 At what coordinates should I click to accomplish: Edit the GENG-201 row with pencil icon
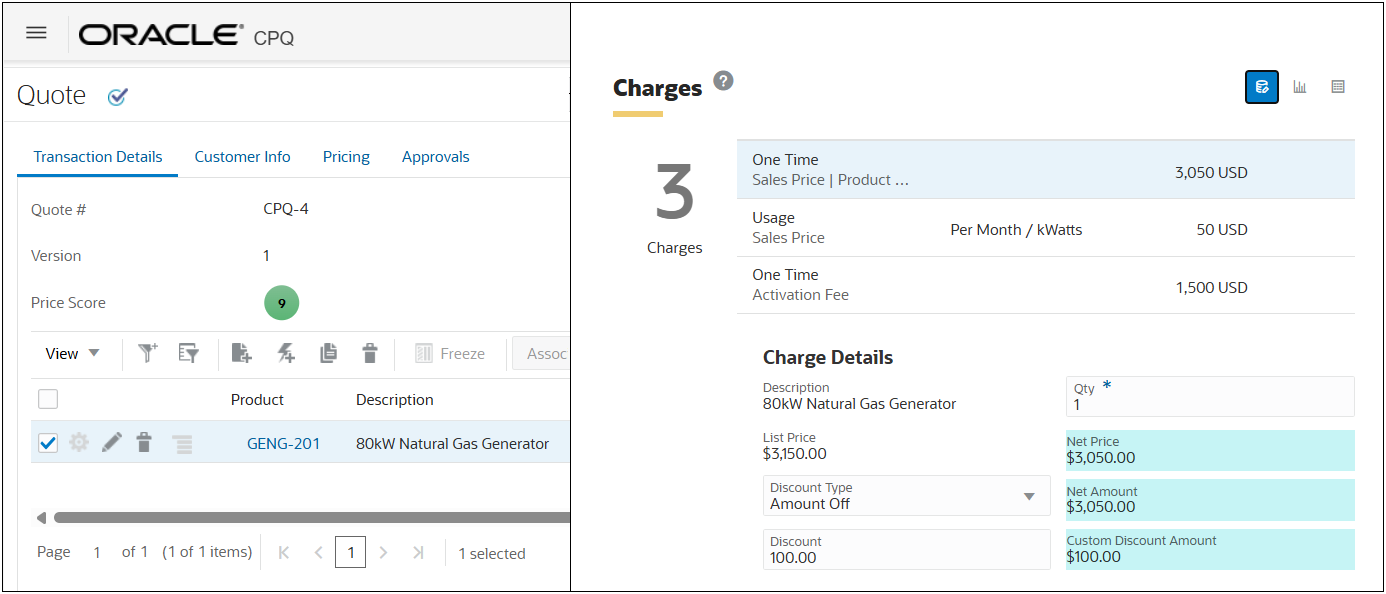(x=112, y=443)
